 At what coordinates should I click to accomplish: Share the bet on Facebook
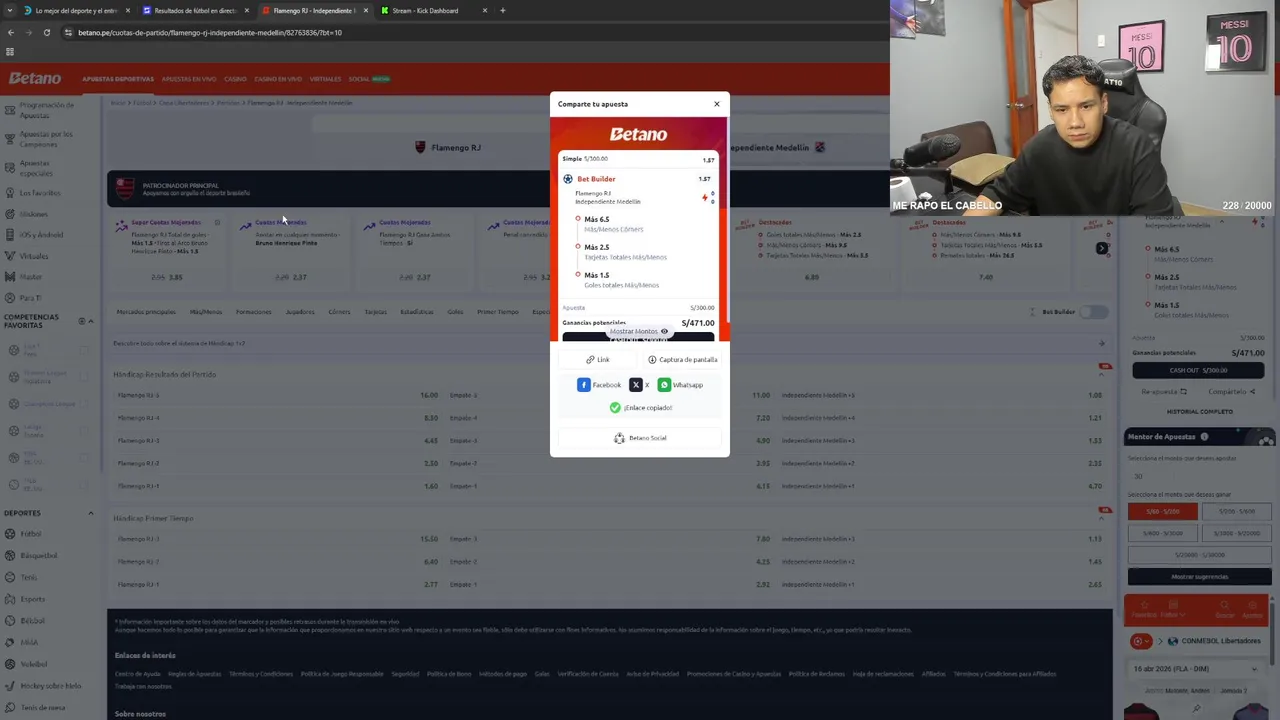599,385
